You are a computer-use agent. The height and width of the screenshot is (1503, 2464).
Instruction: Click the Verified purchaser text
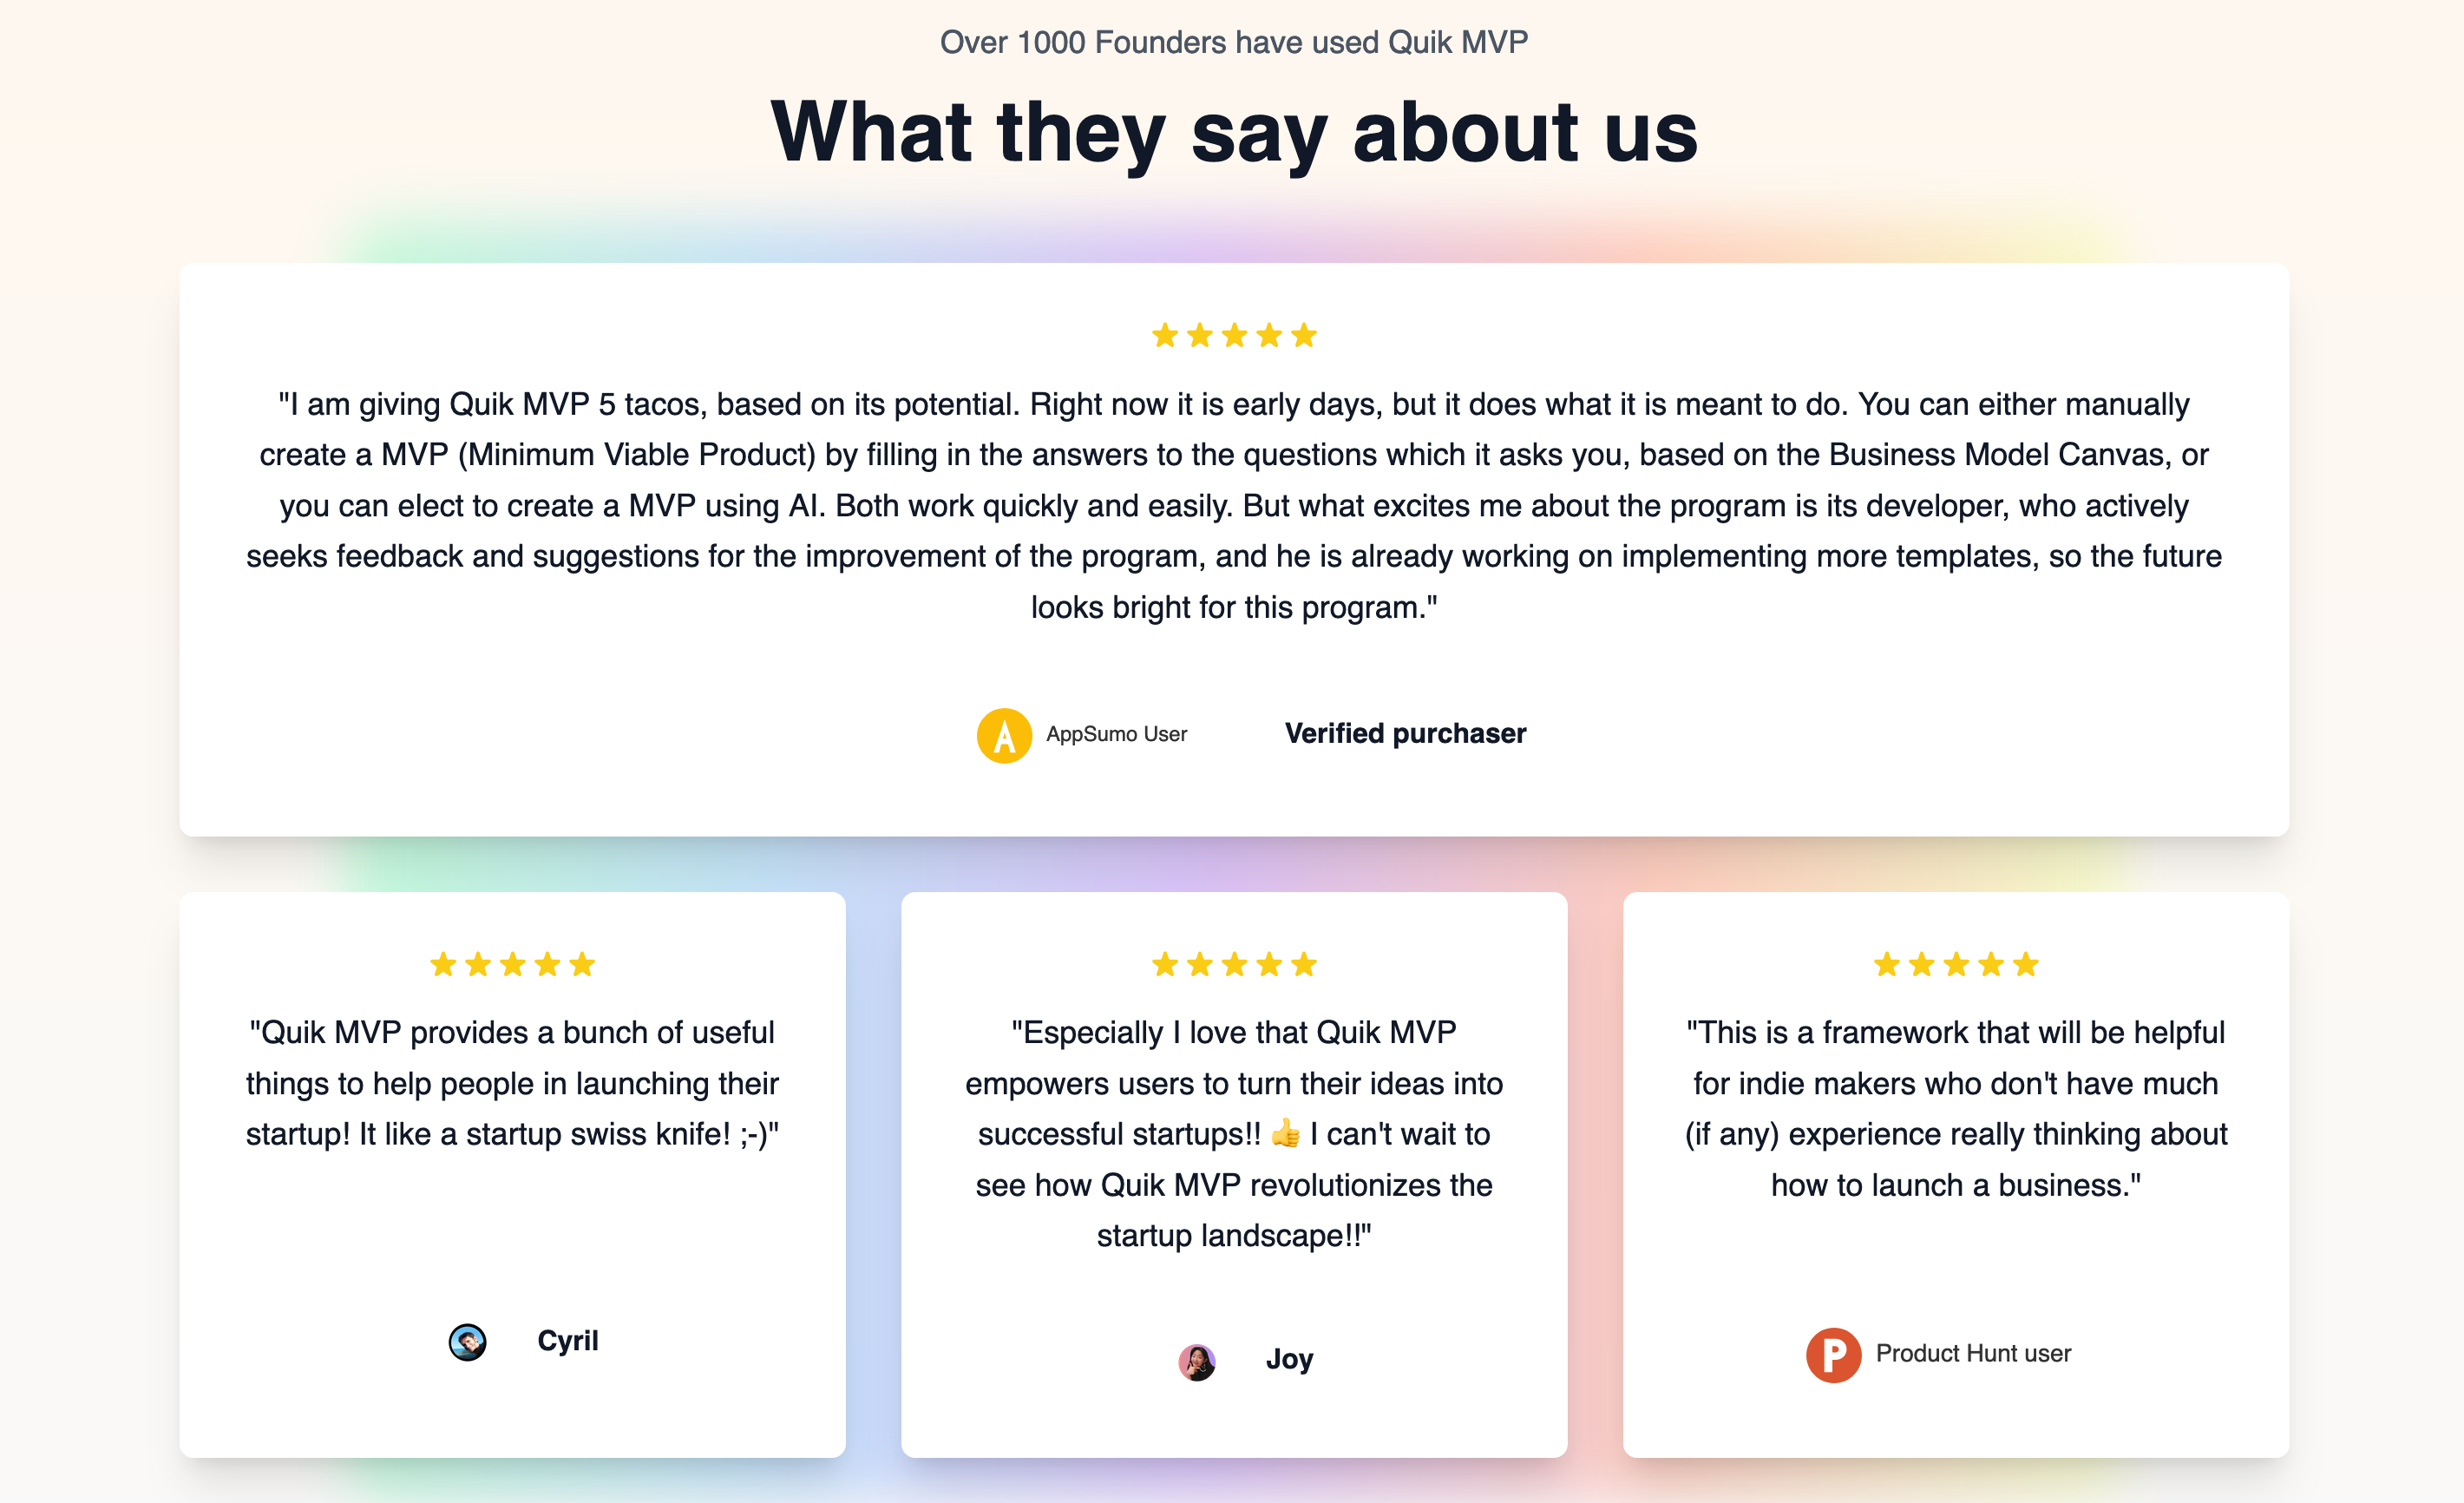pyautogui.click(x=1405, y=733)
